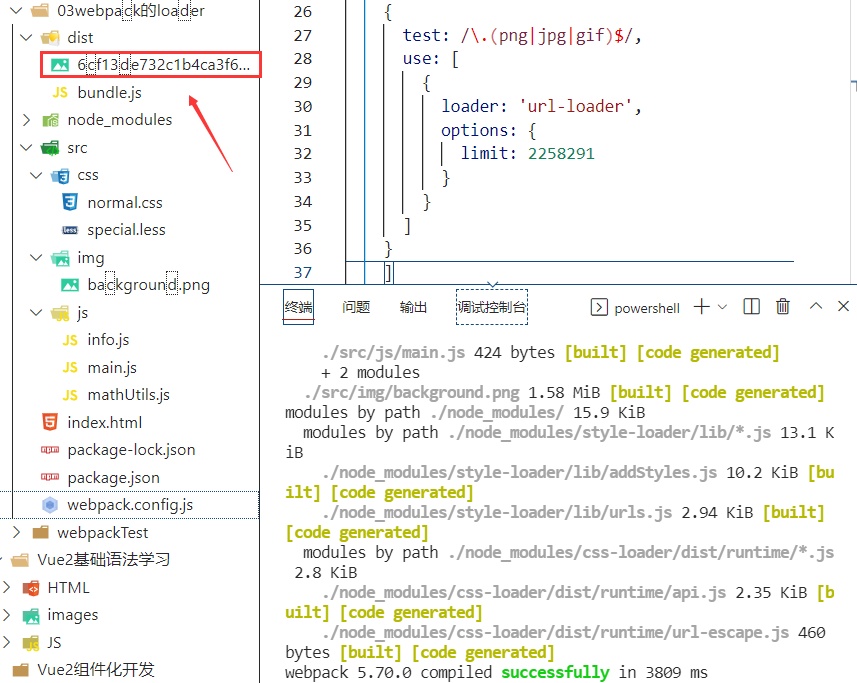The height and width of the screenshot is (683, 857).
Task: Click the JS icon beside bundle.js
Action: click(60, 93)
